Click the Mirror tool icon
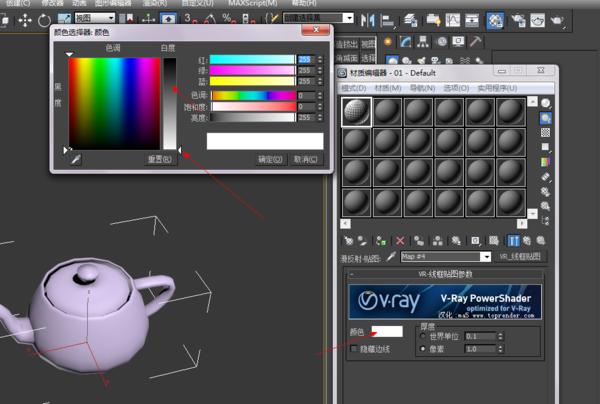The image size is (600, 404). 368,20
